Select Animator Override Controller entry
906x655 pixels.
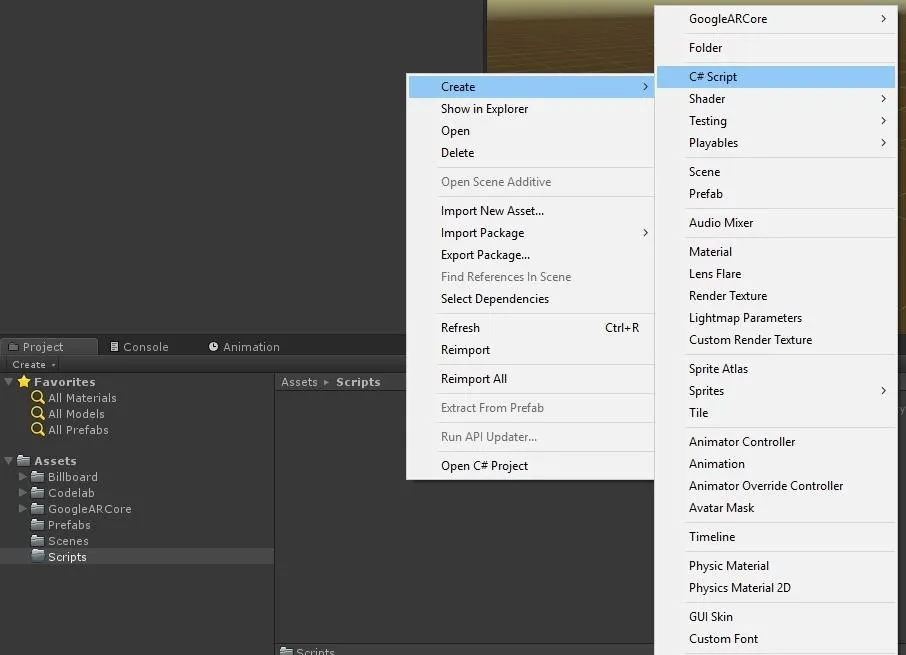776,486
